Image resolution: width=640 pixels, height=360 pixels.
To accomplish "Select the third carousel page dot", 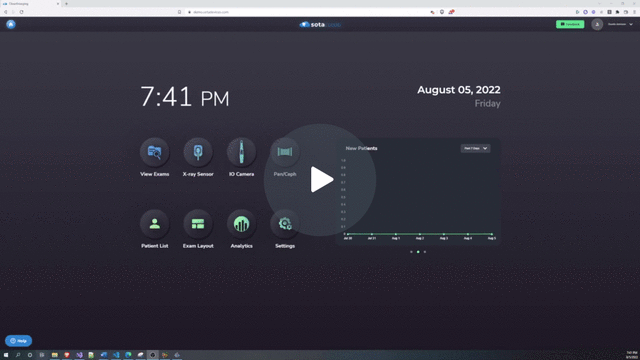I will pos(425,252).
